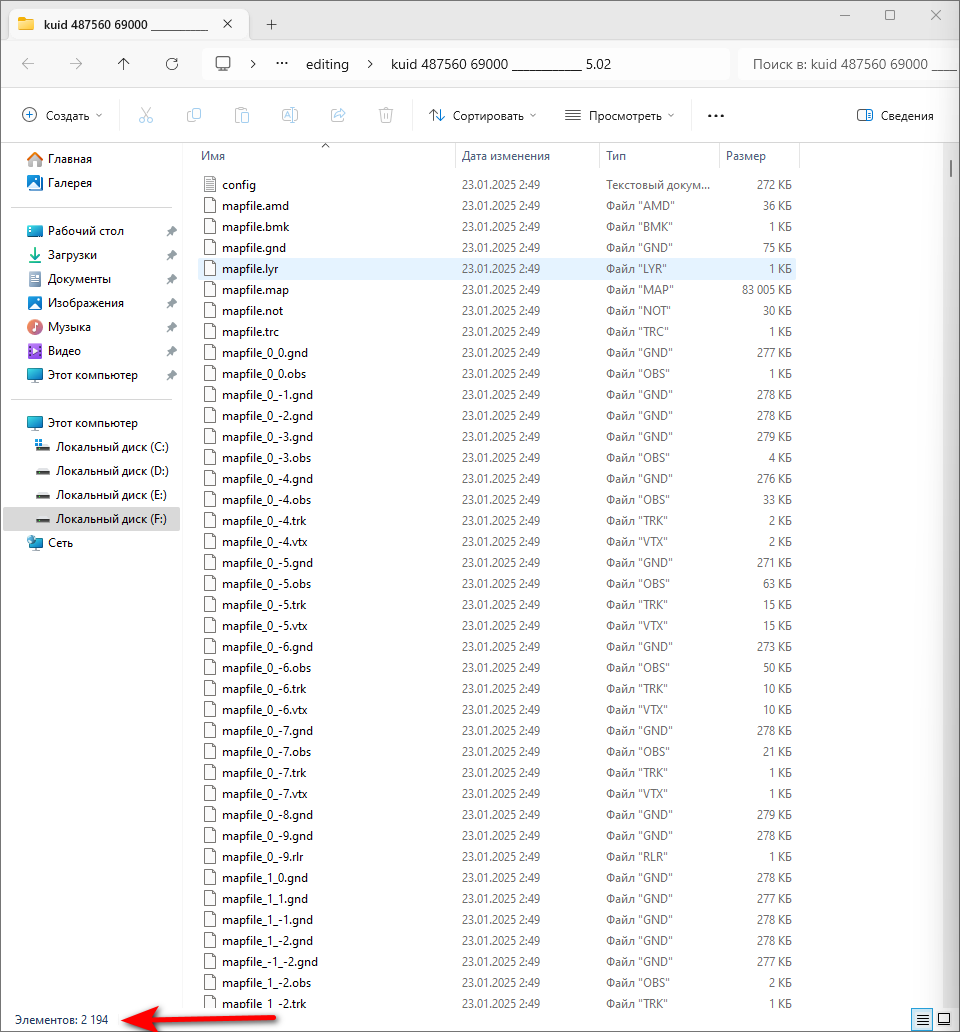Screen dimensions: 960x1032
Task: Select file mapfile.lyr
Action: tap(497, 269)
